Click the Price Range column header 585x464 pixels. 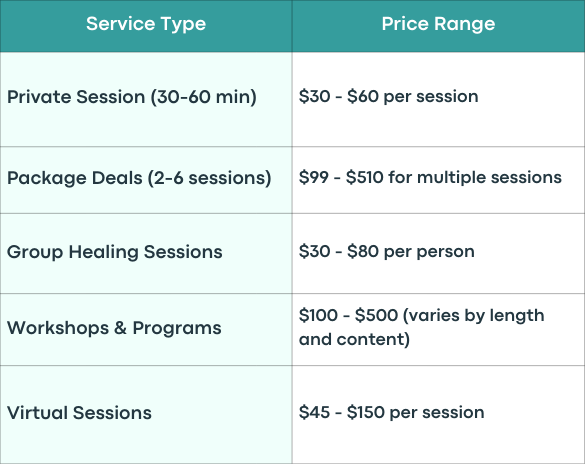tap(438, 26)
